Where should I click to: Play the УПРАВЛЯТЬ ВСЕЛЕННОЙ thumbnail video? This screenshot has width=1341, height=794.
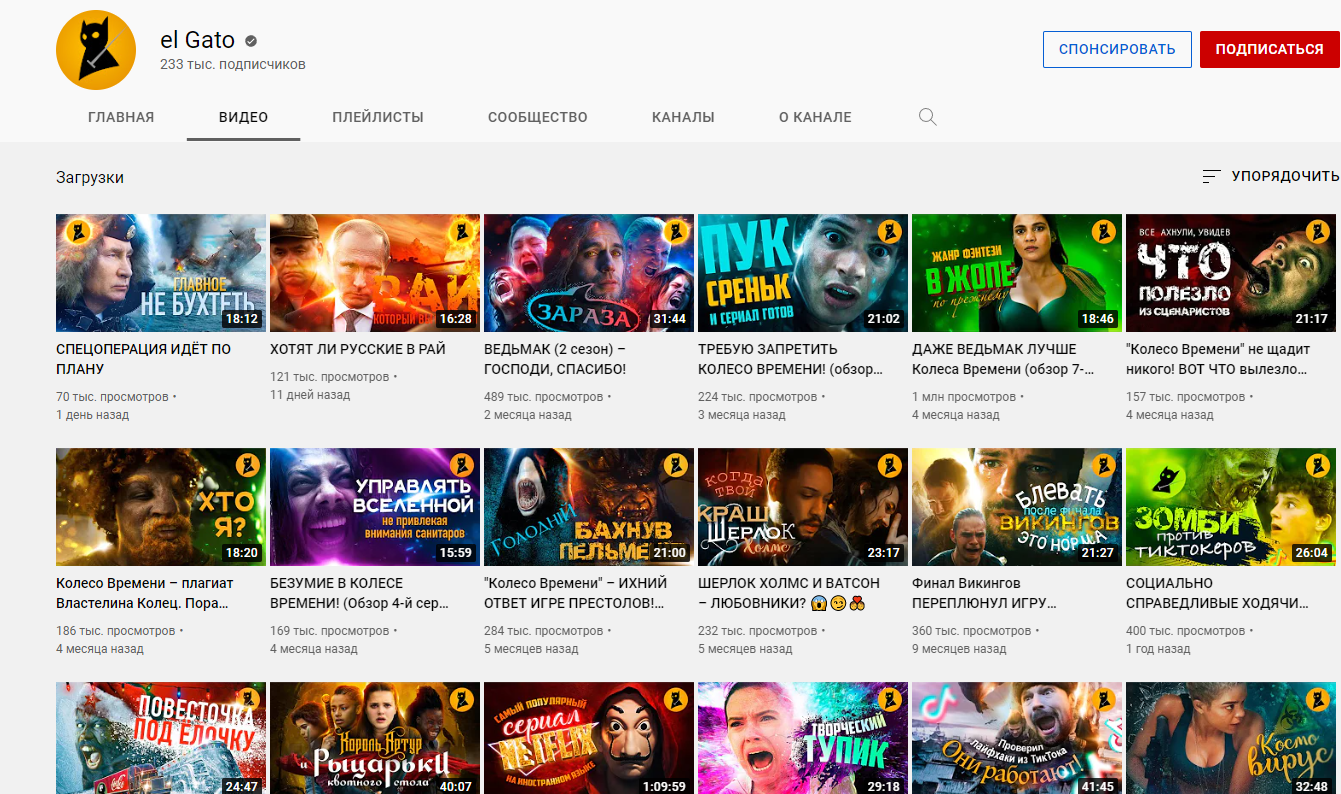375,507
